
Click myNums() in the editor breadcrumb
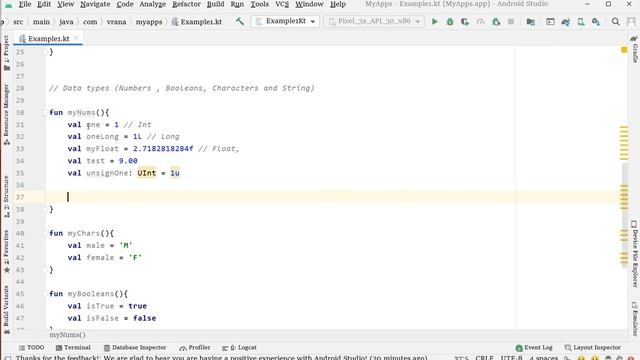(67, 335)
